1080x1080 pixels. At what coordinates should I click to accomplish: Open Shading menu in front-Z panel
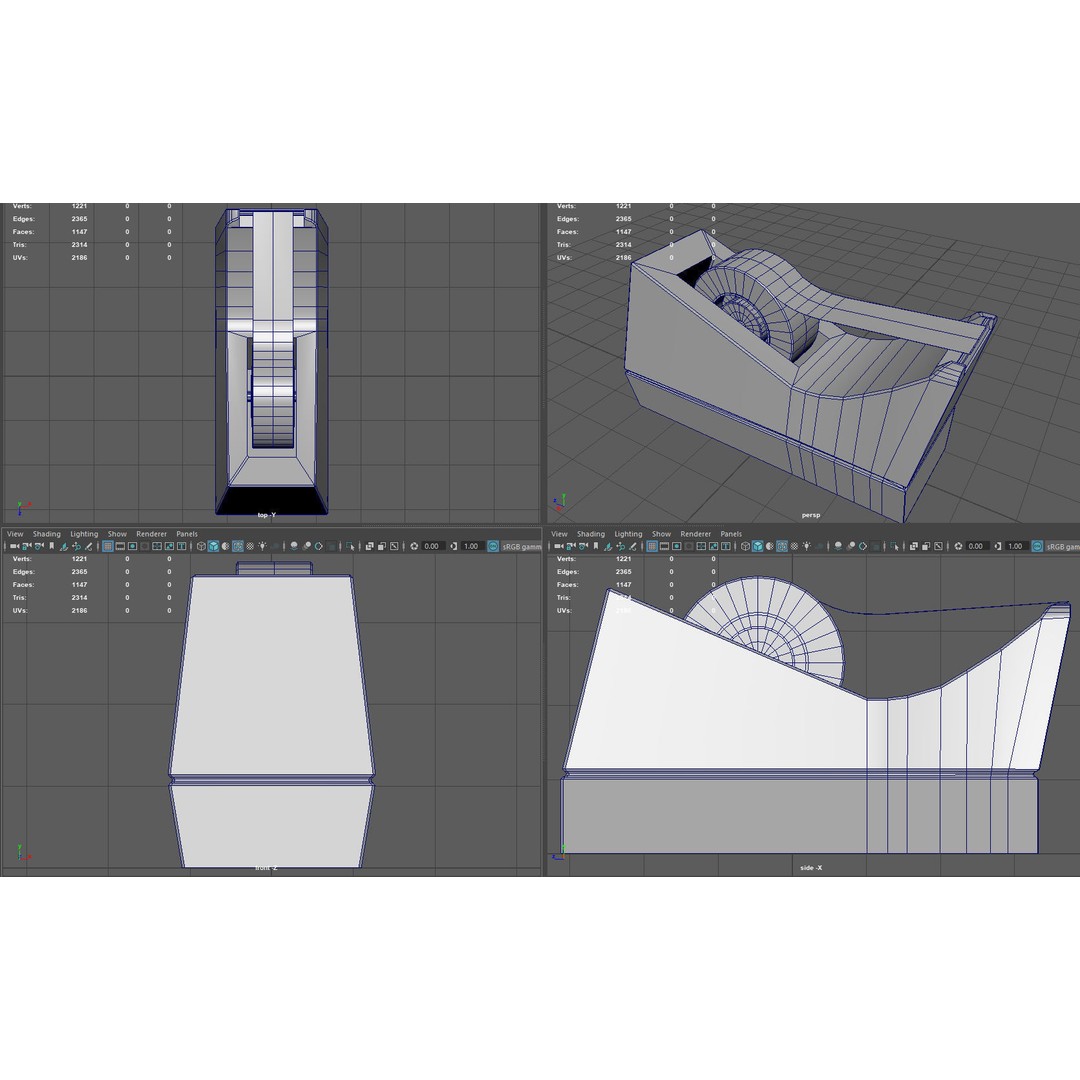46,534
